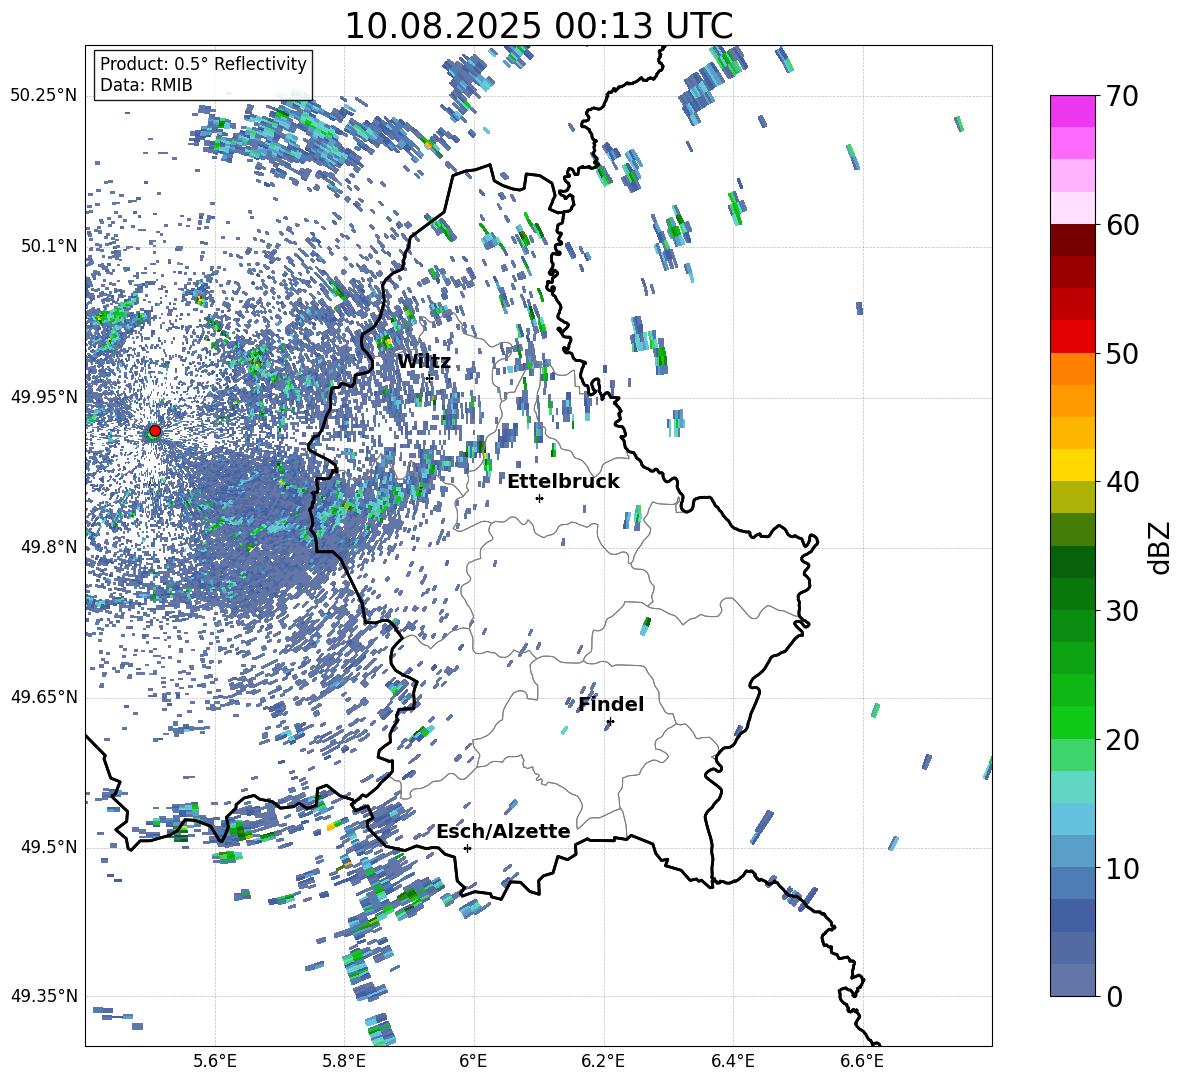Click the 40 colorbar tick label

click(x=1123, y=482)
